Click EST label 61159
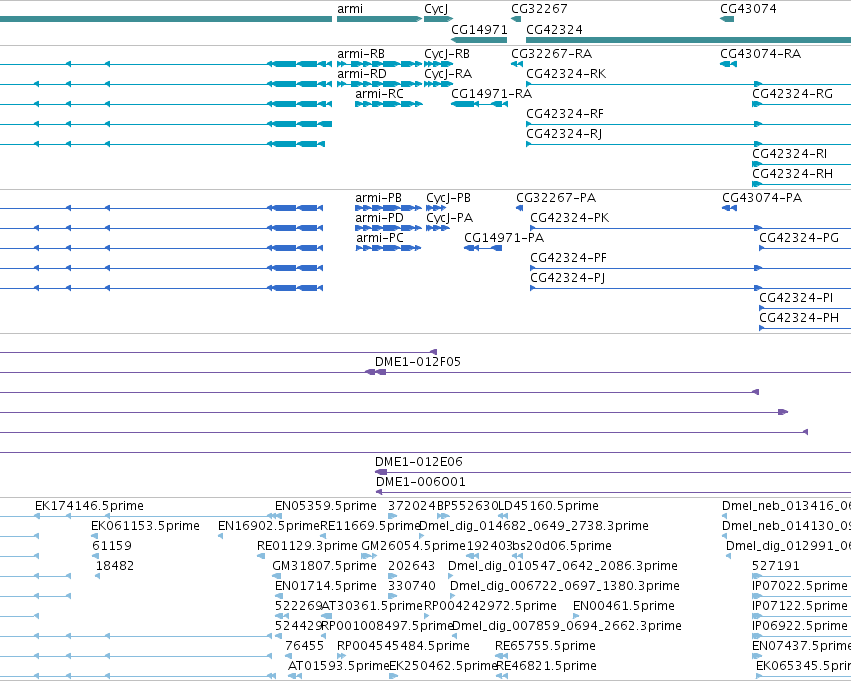Viewport: 851px width, 681px height. coord(112,546)
